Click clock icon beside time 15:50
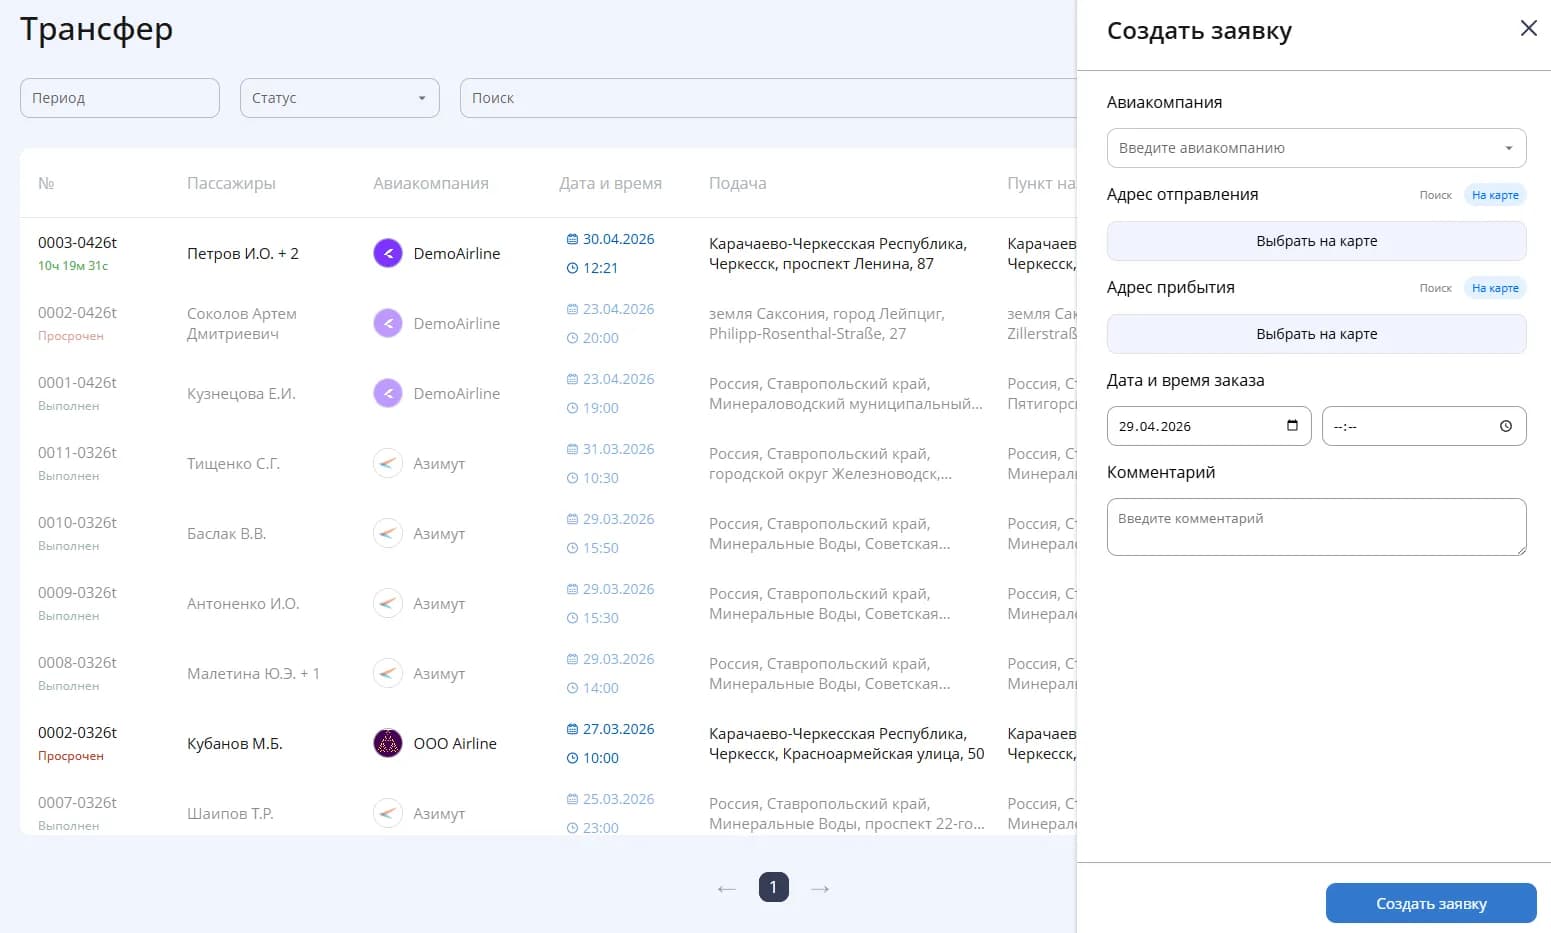The image size is (1551, 933). (x=572, y=548)
